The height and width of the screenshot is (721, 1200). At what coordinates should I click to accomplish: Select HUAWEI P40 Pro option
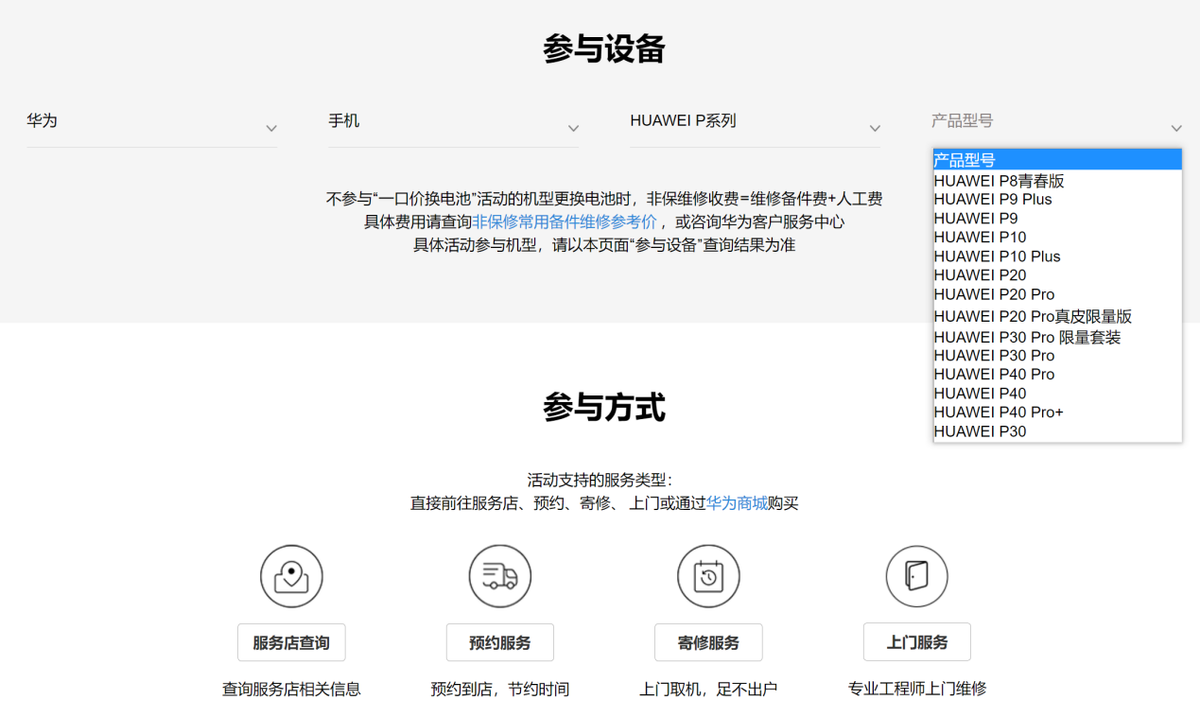point(1057,374)
